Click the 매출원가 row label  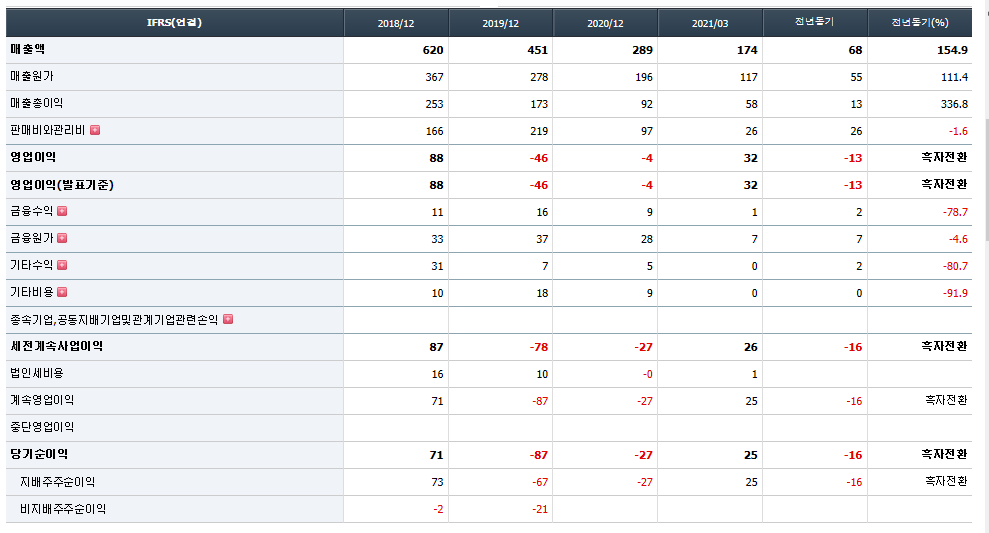[32, 76]
